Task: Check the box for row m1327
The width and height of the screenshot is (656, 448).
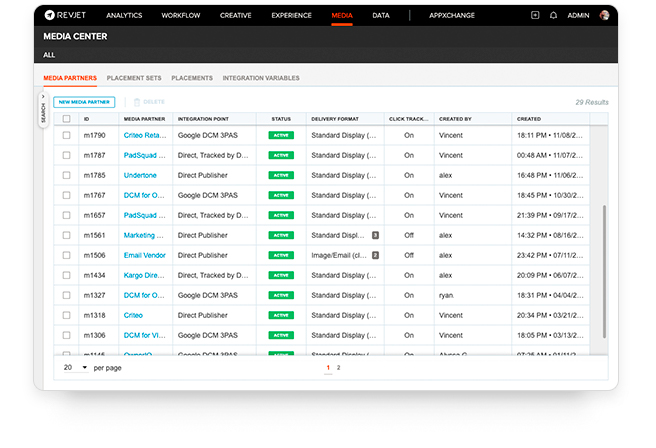Action: [x=67, y=295]
